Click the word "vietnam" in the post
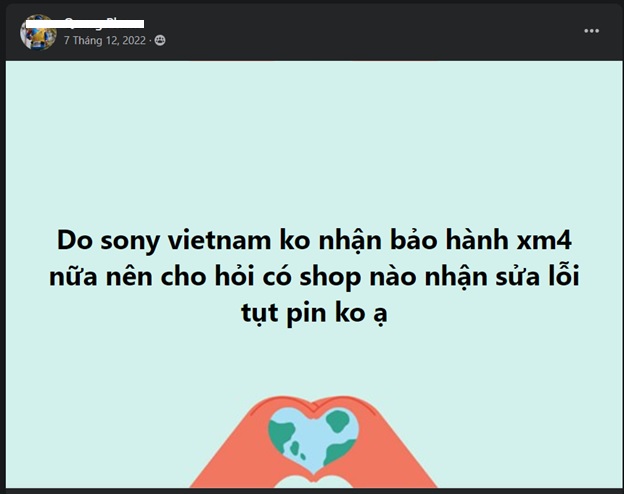Viewport: 624px width, 494px height. [219, 240]
